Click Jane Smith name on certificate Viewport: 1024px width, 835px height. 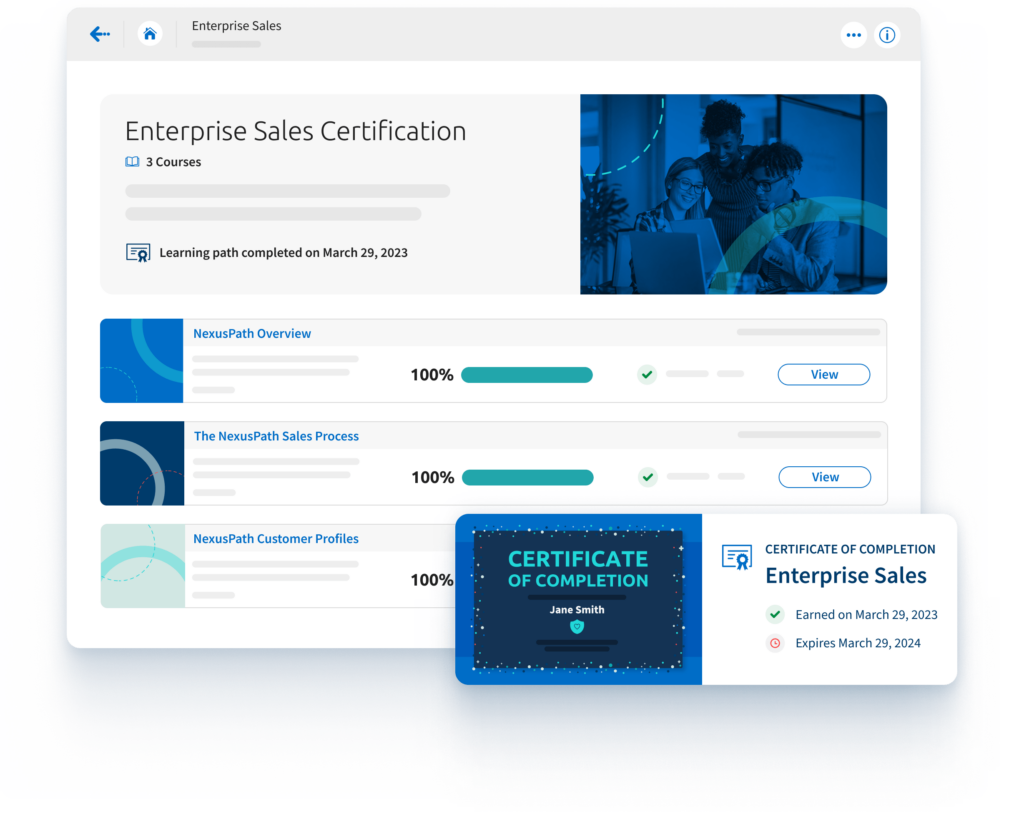pos(577,610)
